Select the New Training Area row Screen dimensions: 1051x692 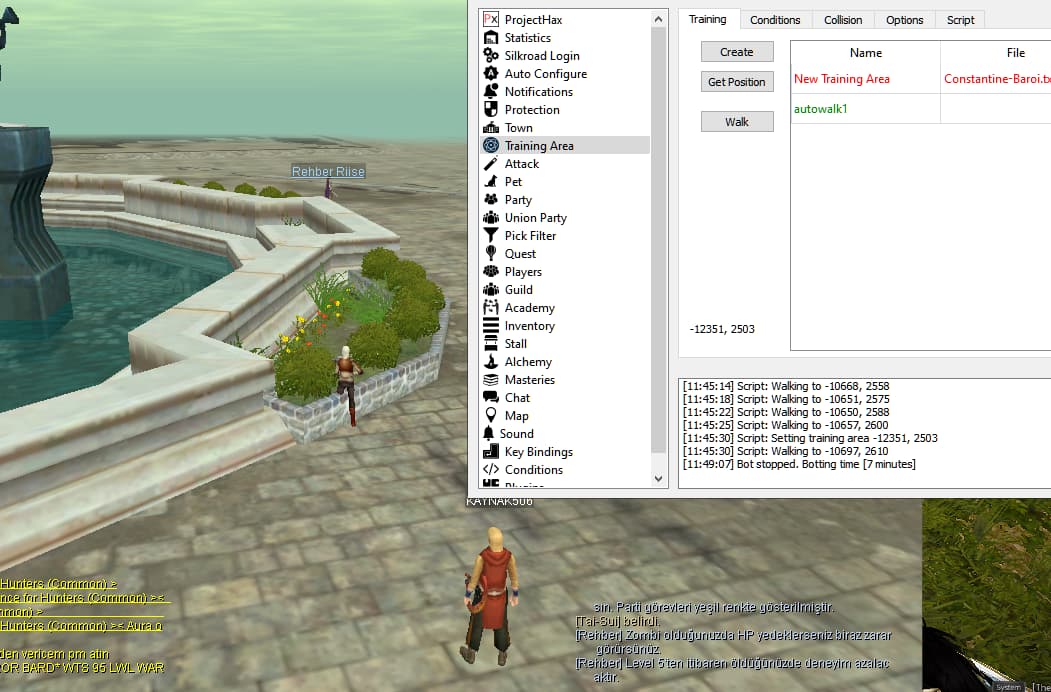pos(841,79)
